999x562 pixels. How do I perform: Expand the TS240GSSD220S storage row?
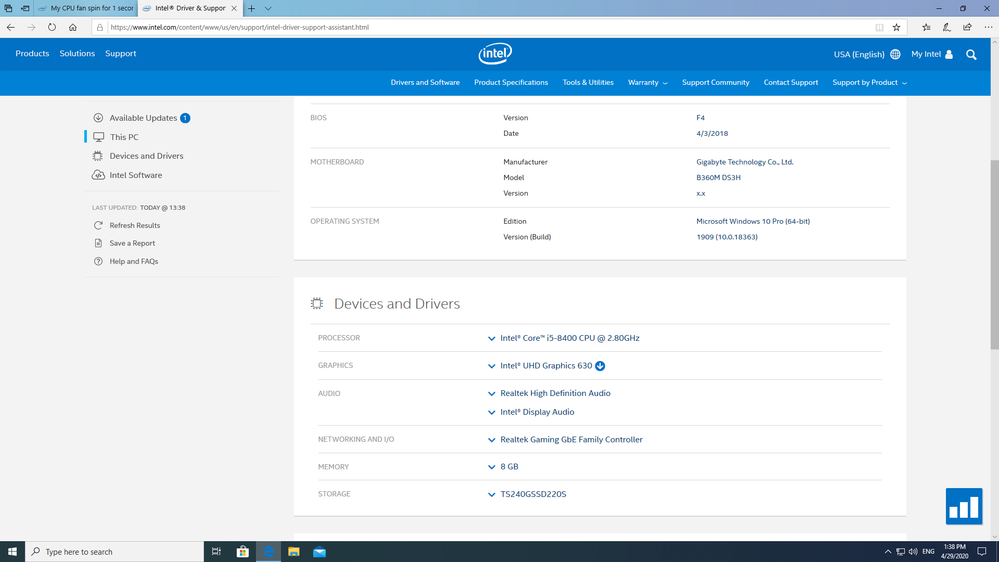(491, 494)
